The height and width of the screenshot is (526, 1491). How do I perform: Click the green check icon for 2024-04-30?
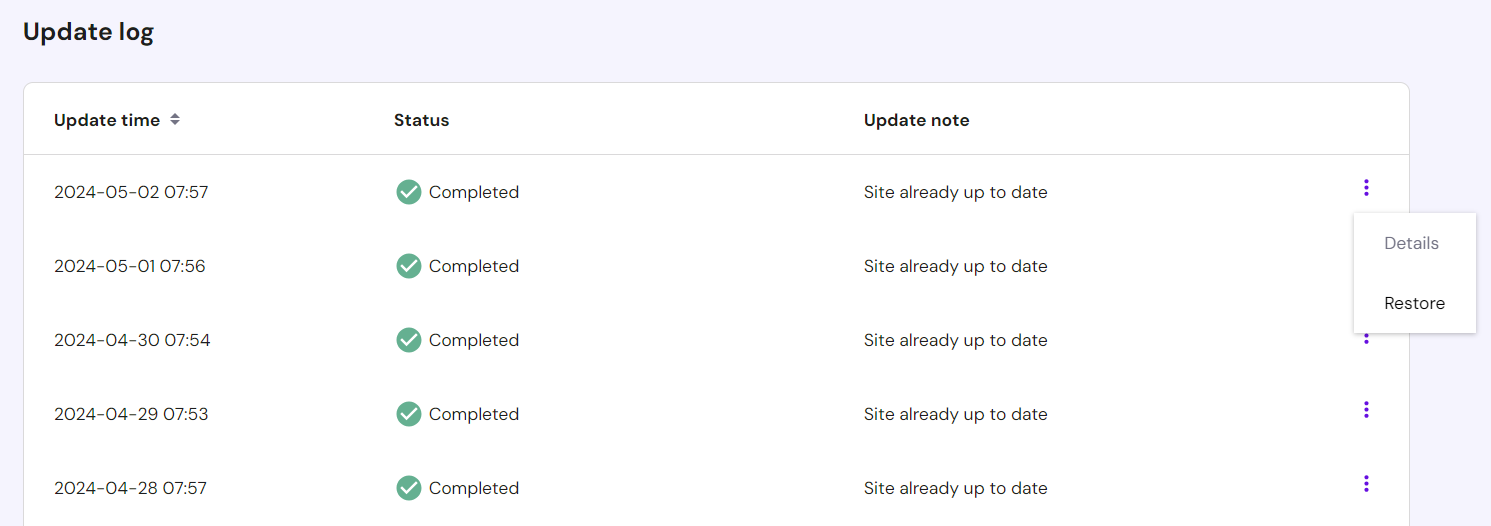(x=408, y=340)
